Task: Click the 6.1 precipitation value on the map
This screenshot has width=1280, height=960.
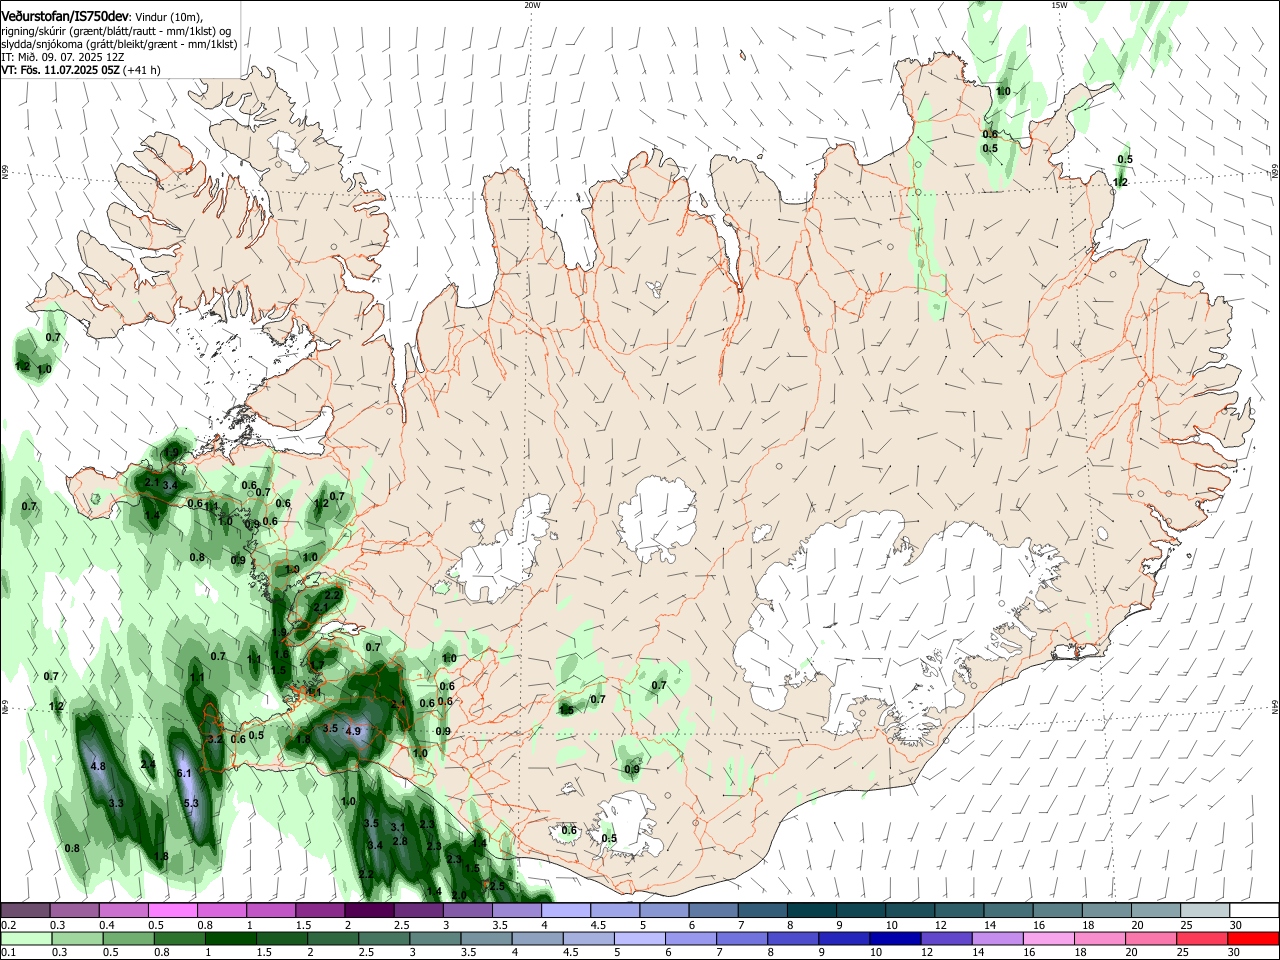Action: (183, 773)
